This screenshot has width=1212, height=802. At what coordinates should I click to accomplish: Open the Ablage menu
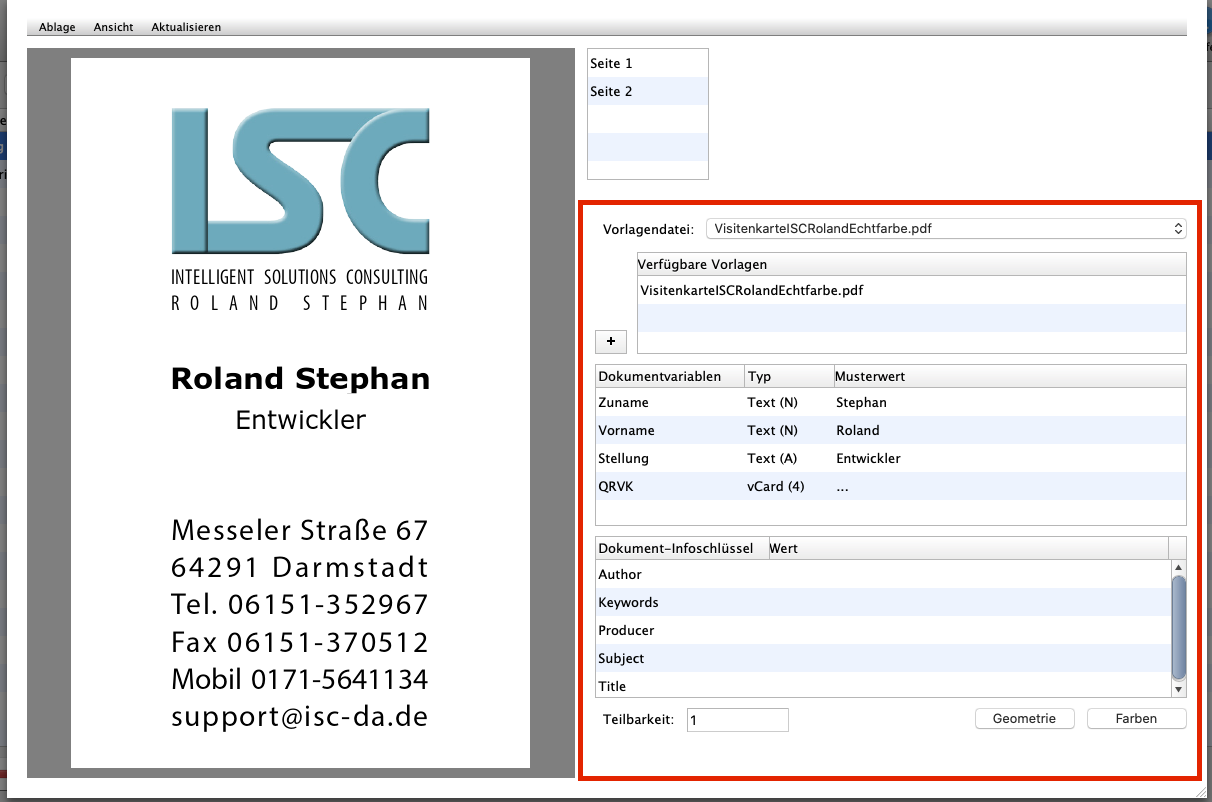click(57, 27)
